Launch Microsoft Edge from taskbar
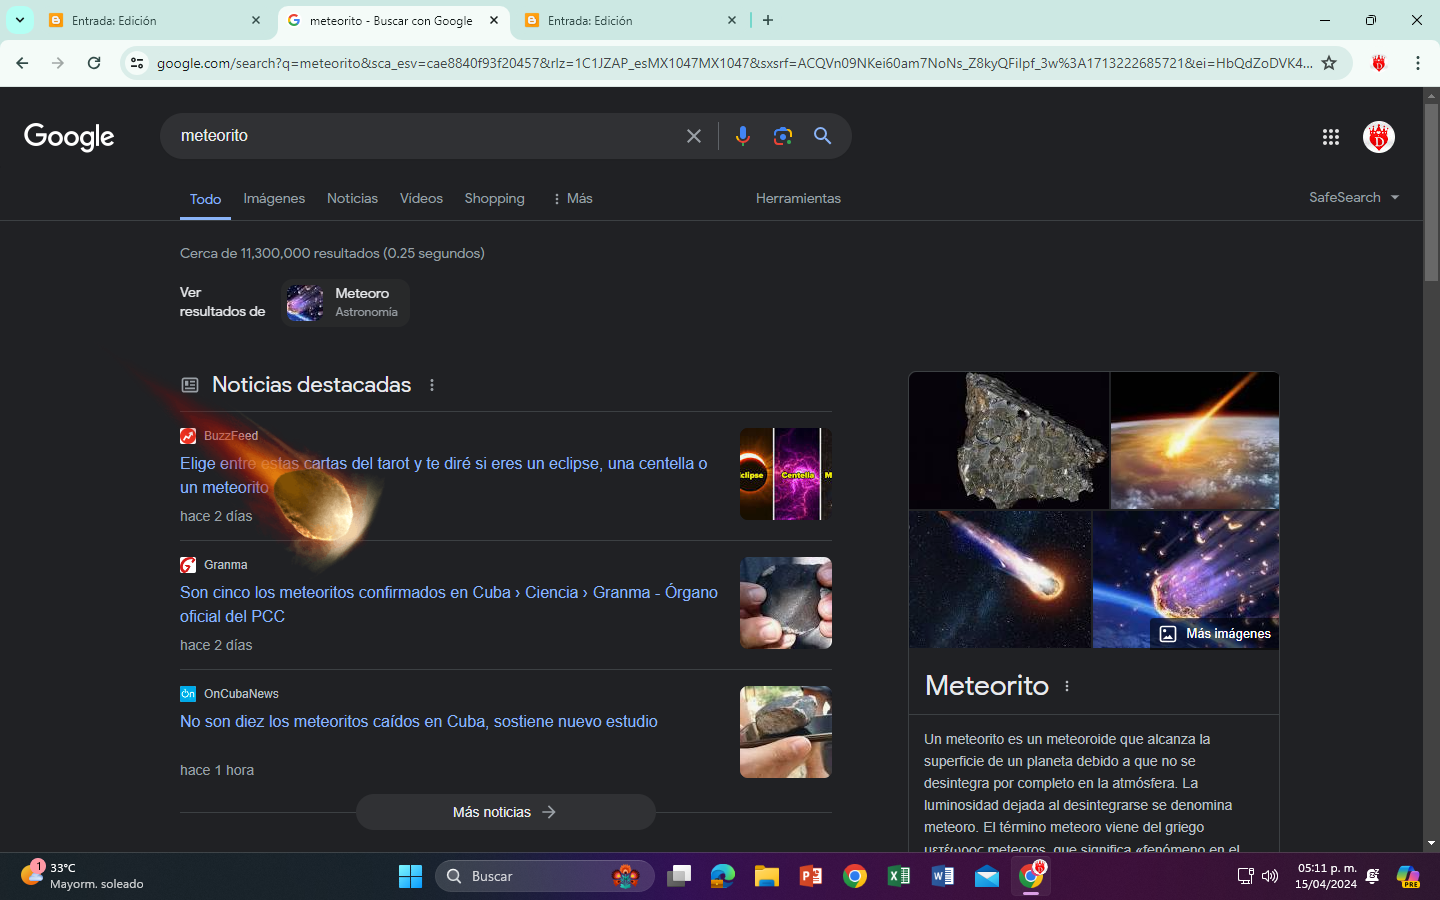The image size is (1440, 900). coord(723,876)
